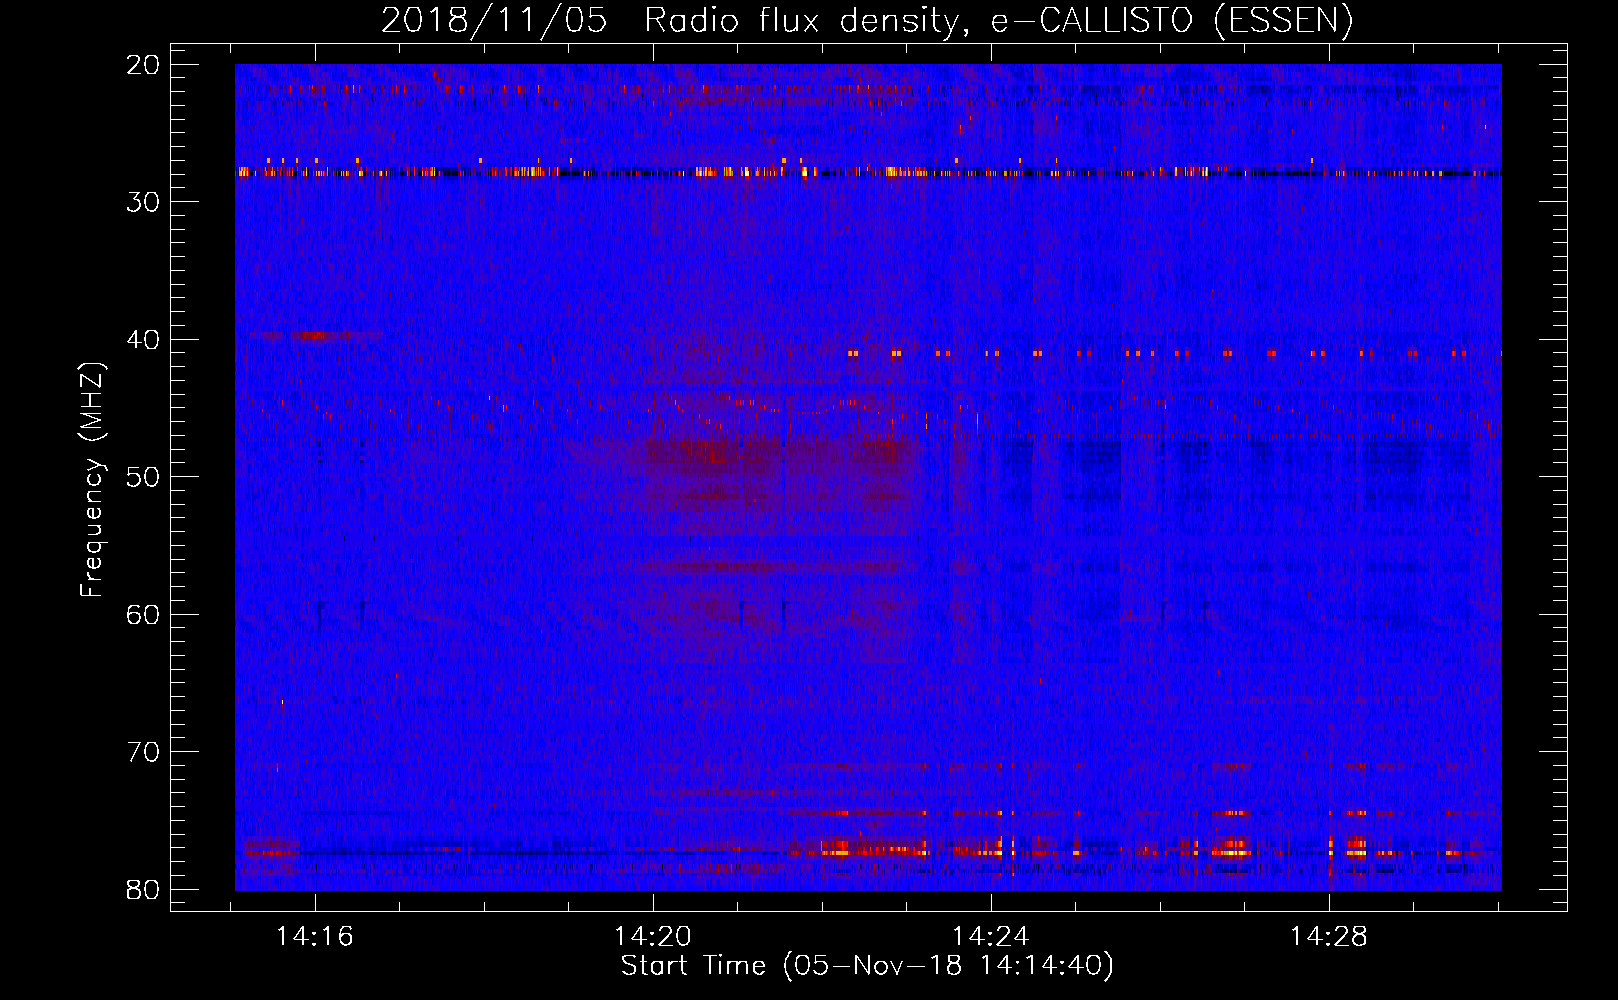This screenshot has width=1618, height=1000.
Task: Click the plot title '2018/11/05 Radio flux density, e-CALLISTO (ESSEN)'
Action: coord(867,20)
